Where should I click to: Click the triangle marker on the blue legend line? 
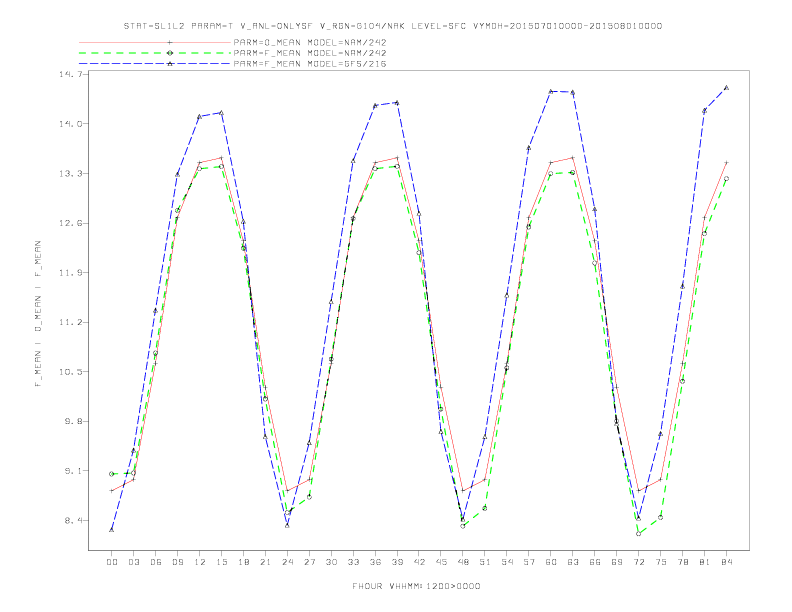click(170, 64)
